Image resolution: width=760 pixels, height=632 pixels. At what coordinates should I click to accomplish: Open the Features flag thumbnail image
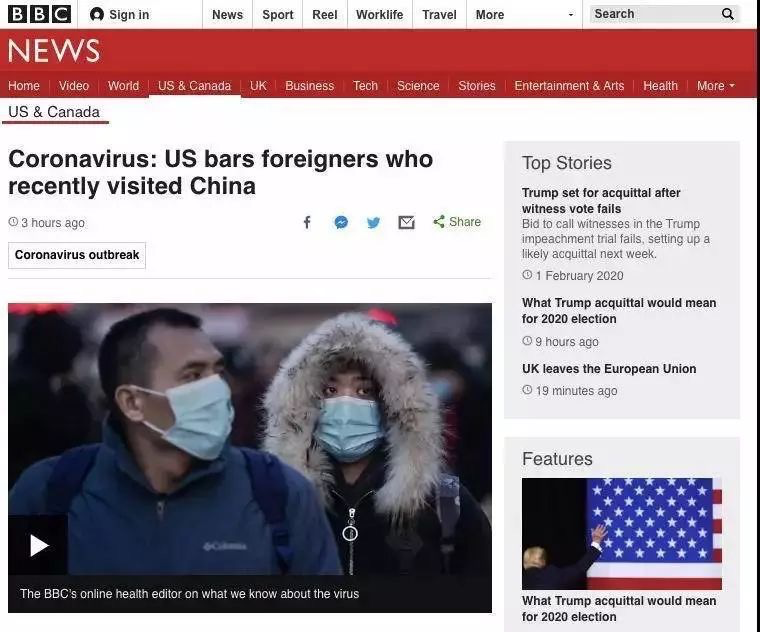tap(622, 534)
